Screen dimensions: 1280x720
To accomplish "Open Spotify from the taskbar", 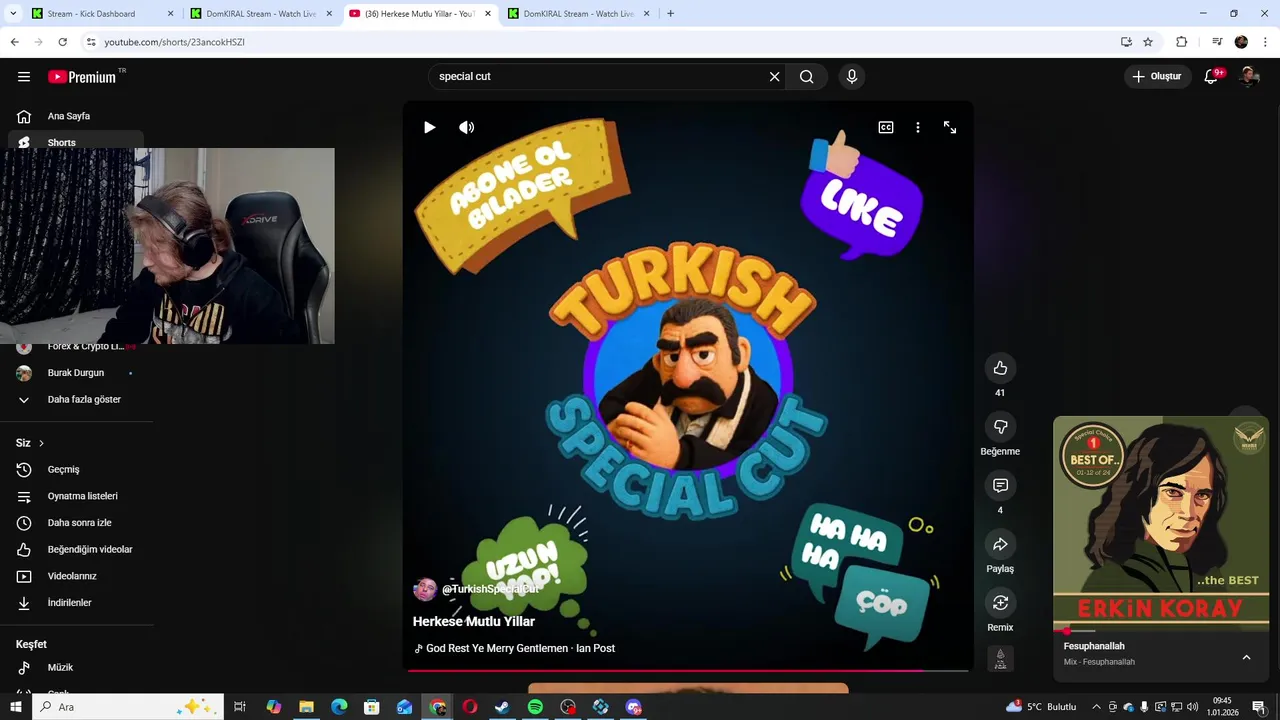I will pyautogui.click(x=535, y=707).
